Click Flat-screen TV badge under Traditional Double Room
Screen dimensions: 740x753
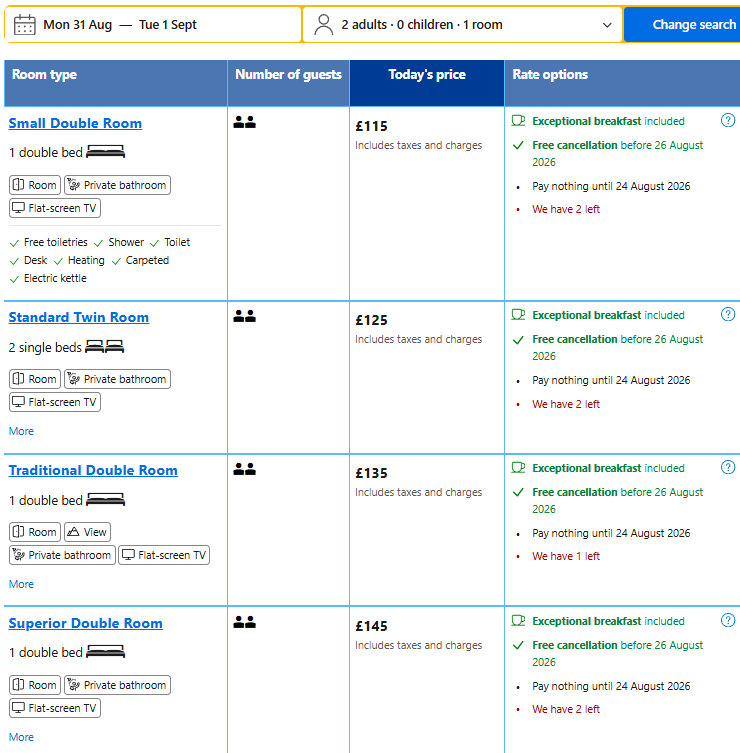[164, 555]
